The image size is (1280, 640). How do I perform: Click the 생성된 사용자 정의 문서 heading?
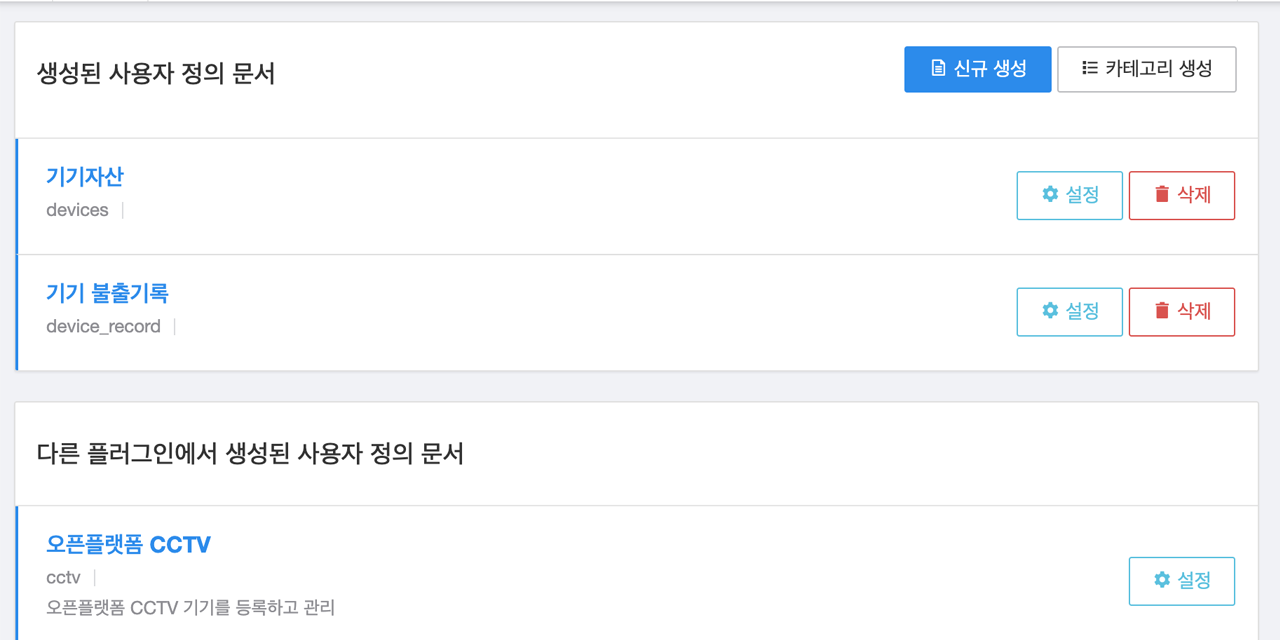(x=156, y=74)
